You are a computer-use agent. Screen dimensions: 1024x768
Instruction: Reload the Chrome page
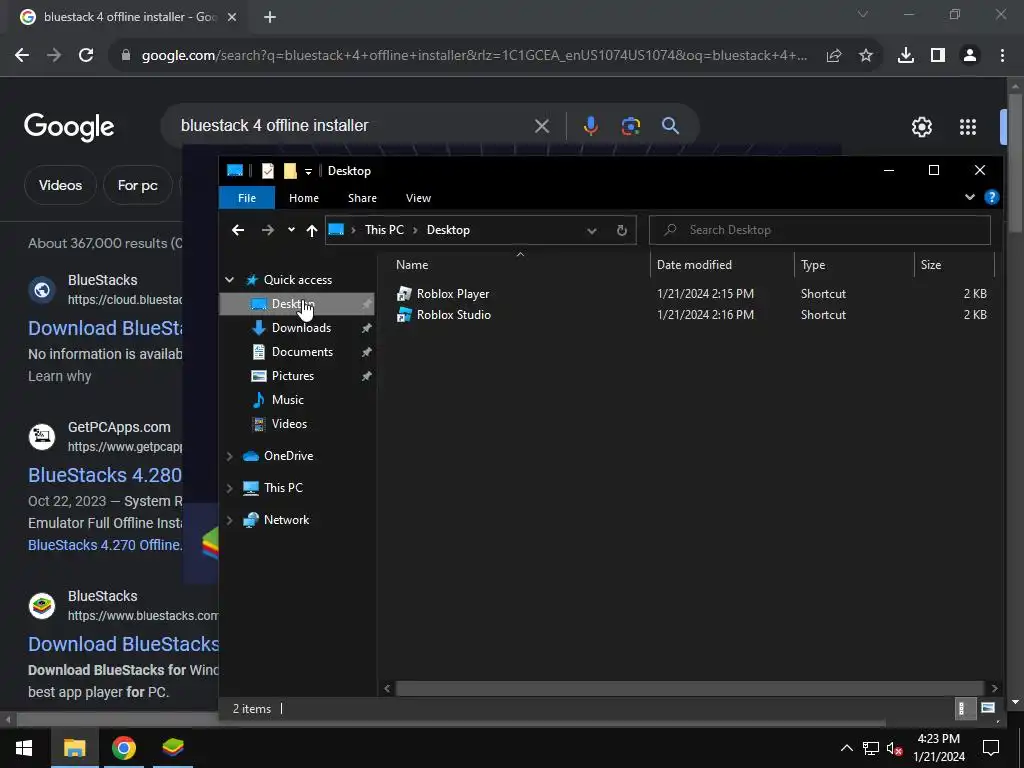tap(86, 56)
